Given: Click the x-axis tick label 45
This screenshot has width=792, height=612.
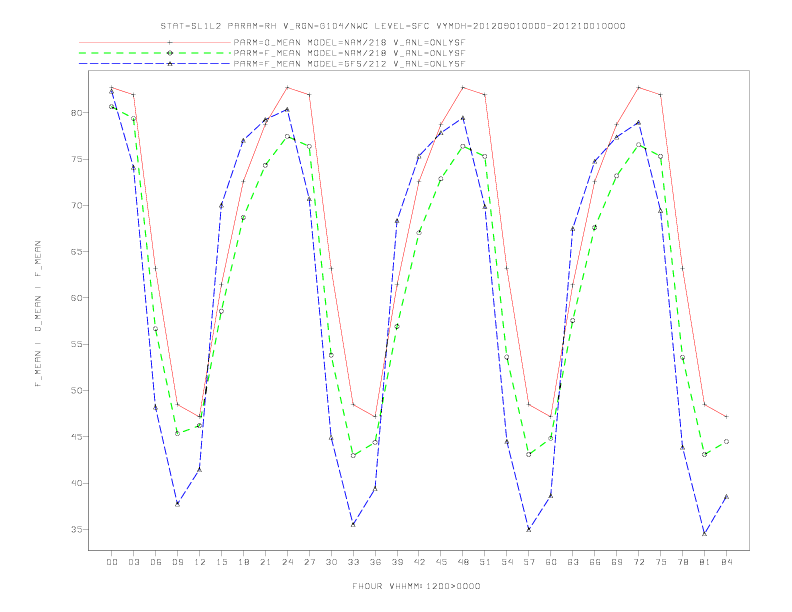Looking at the screenshot, I should point(441,562).
